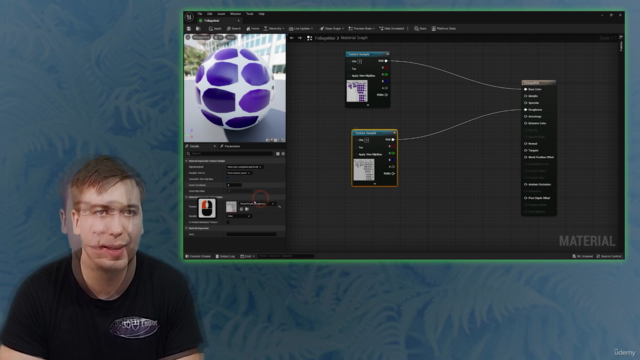The image size is (640, 360).
Task: Click the Metallic input pin
Action: pyautogui.click(x=526, y=96)
